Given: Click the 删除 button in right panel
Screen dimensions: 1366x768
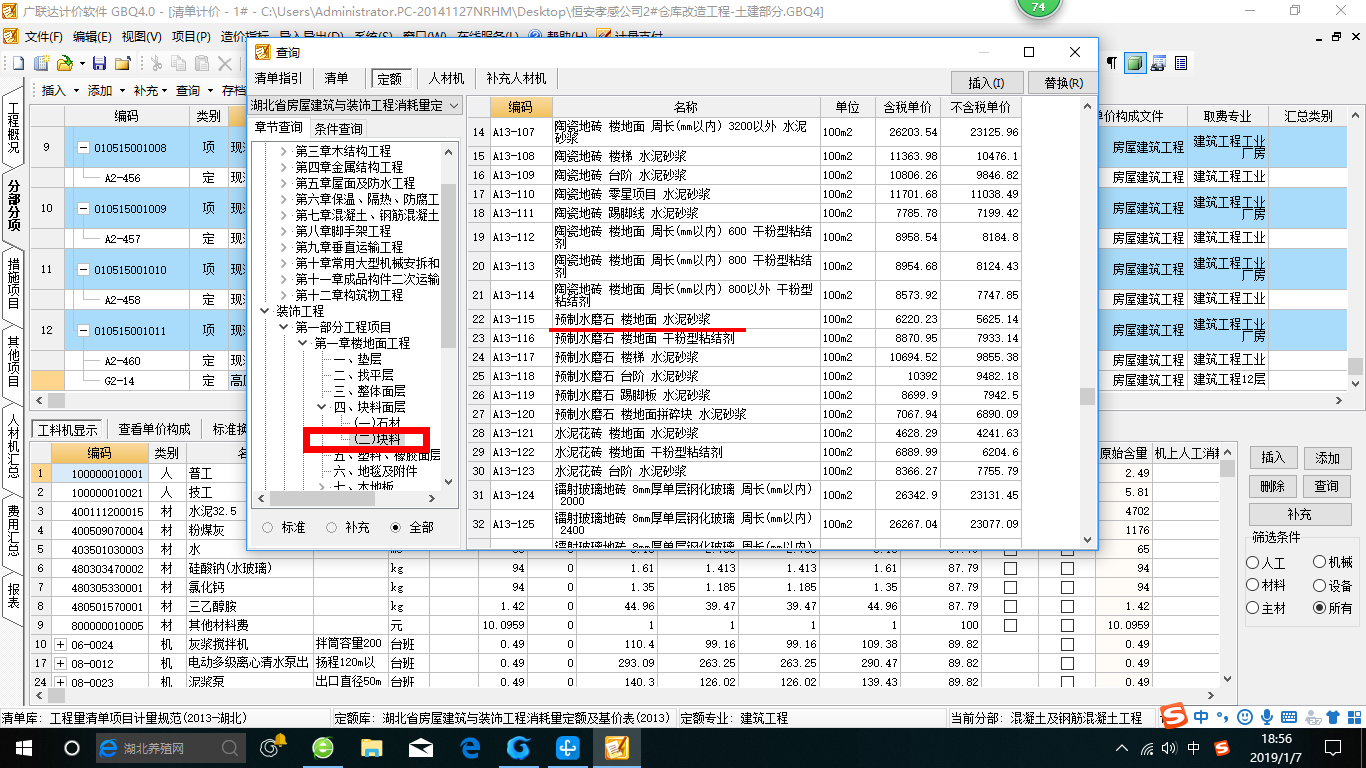Looking at the screenshot, I should (1272, 486).
